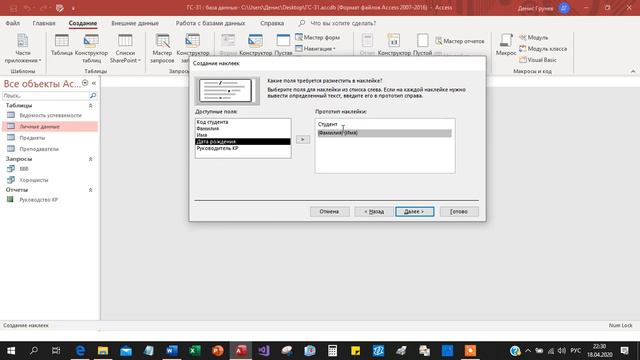This screenshot has height=360, width=640.
Task: Select 'Фамилия' in available fields list
Action: coord(243,129)
